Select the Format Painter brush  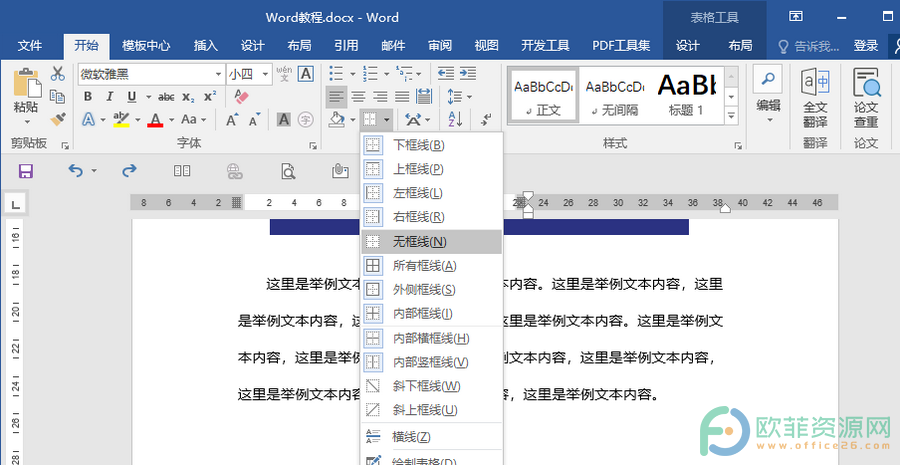click(x=57, y=119)
